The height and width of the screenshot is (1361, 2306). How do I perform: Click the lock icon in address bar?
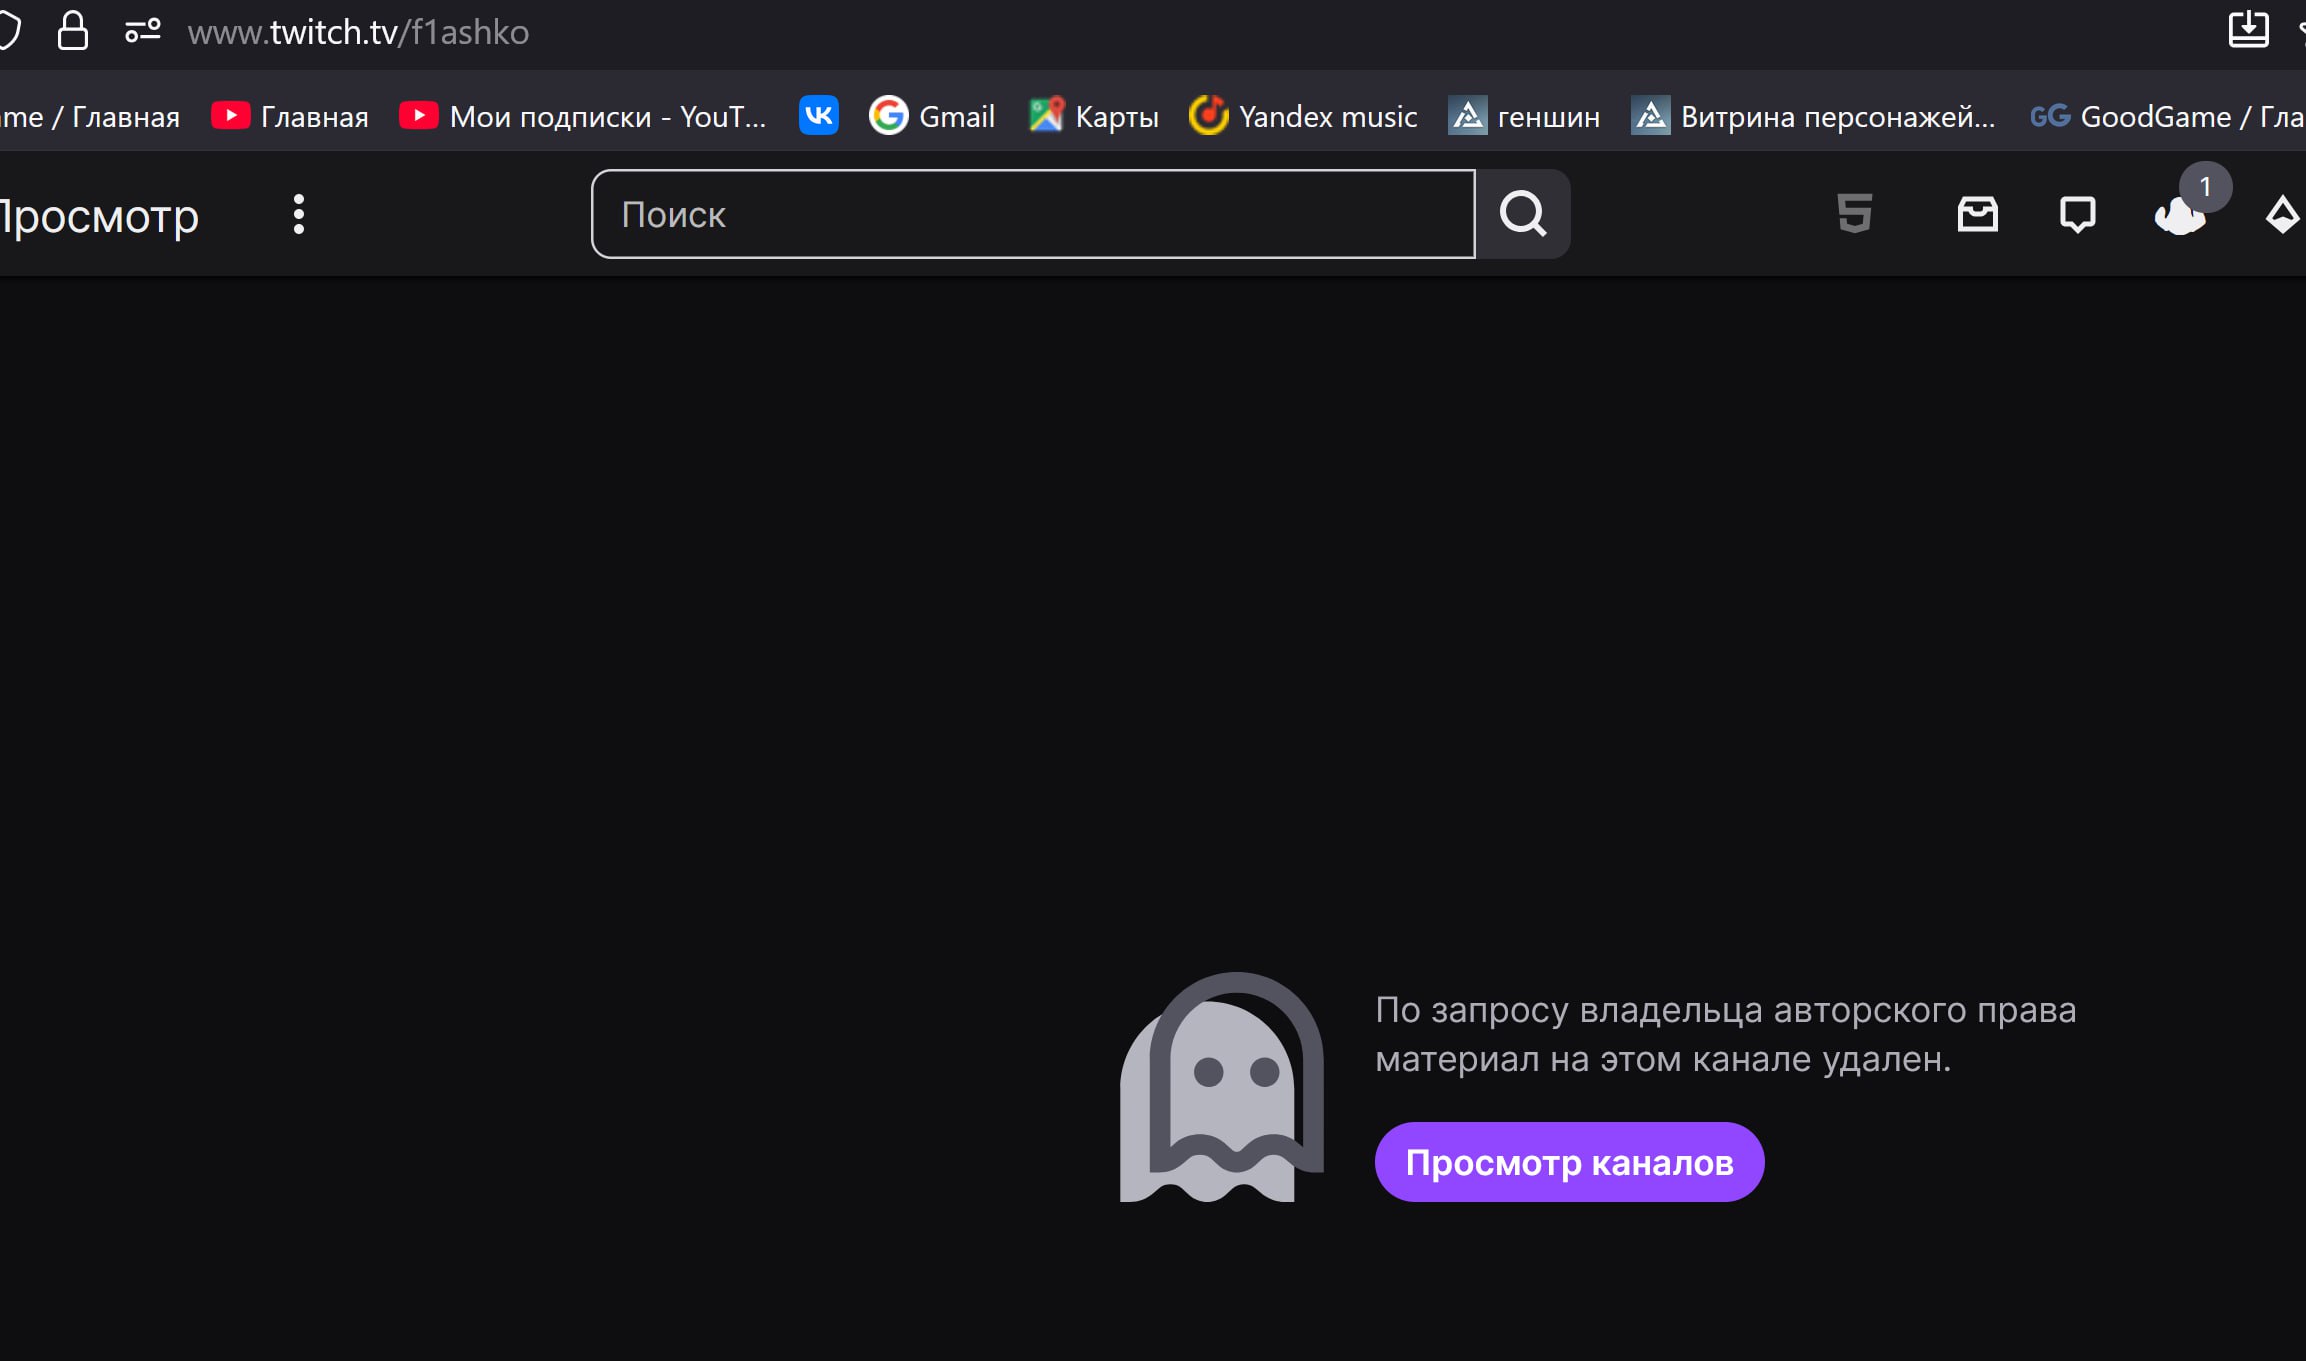pos(72,31)
